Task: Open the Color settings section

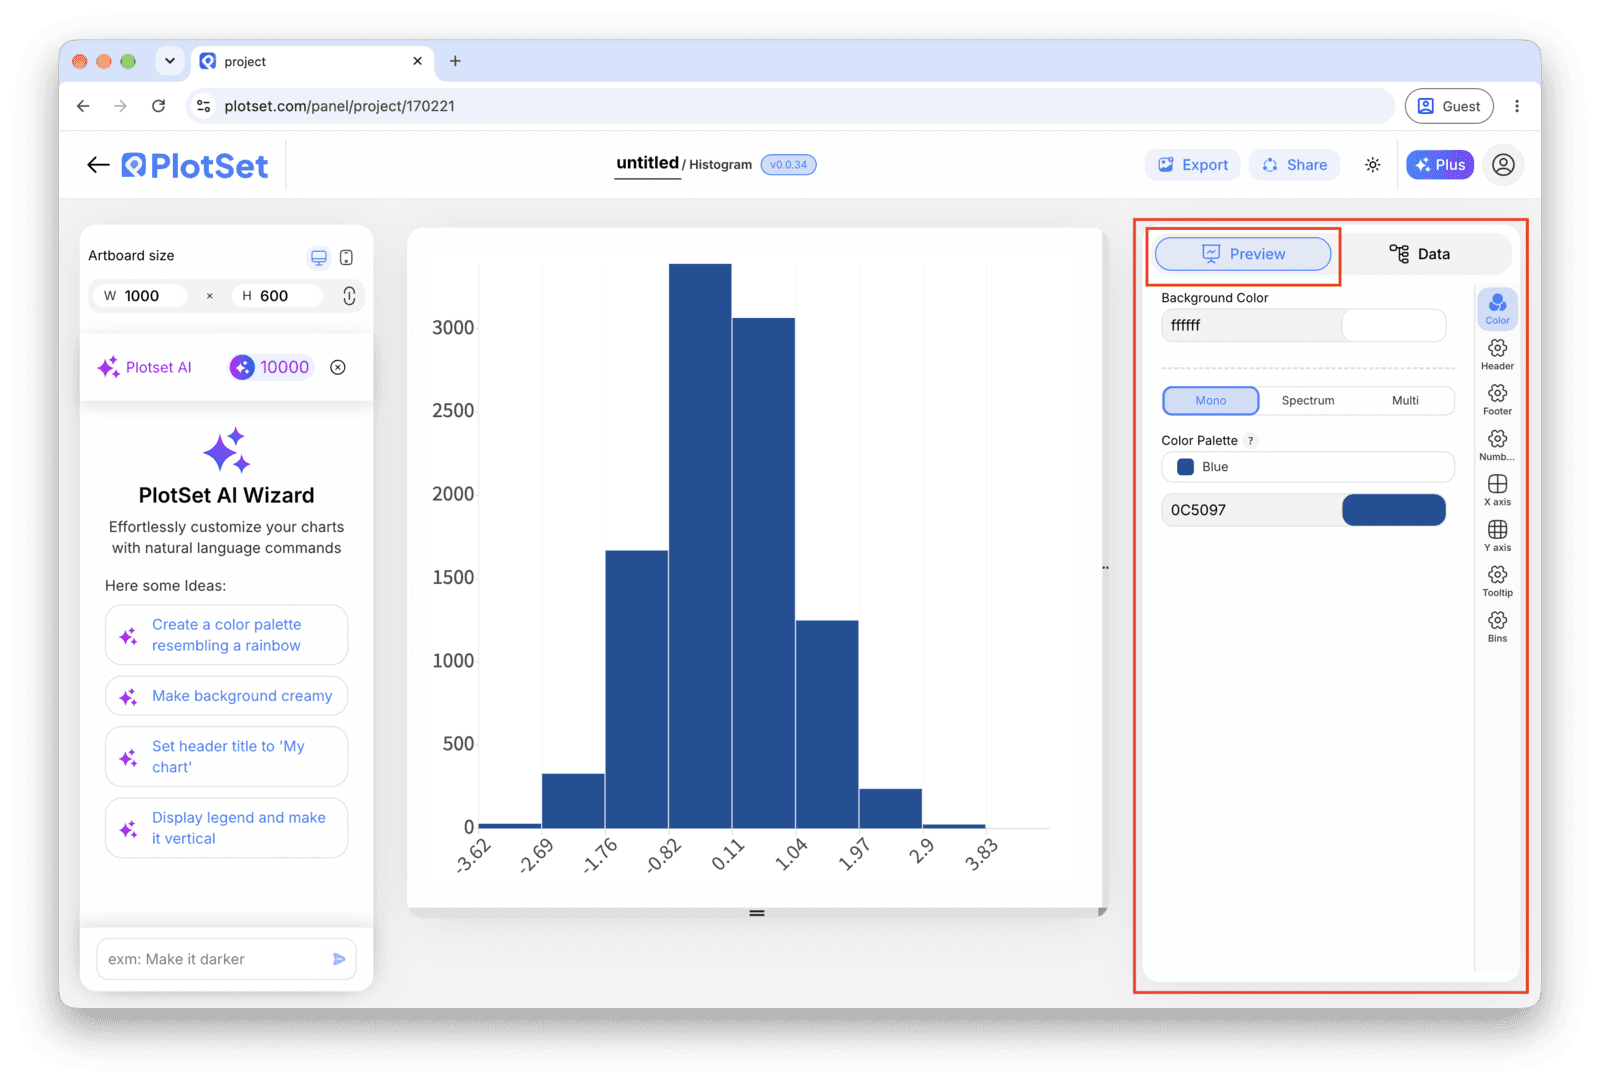Action: tap(1497, 308)
